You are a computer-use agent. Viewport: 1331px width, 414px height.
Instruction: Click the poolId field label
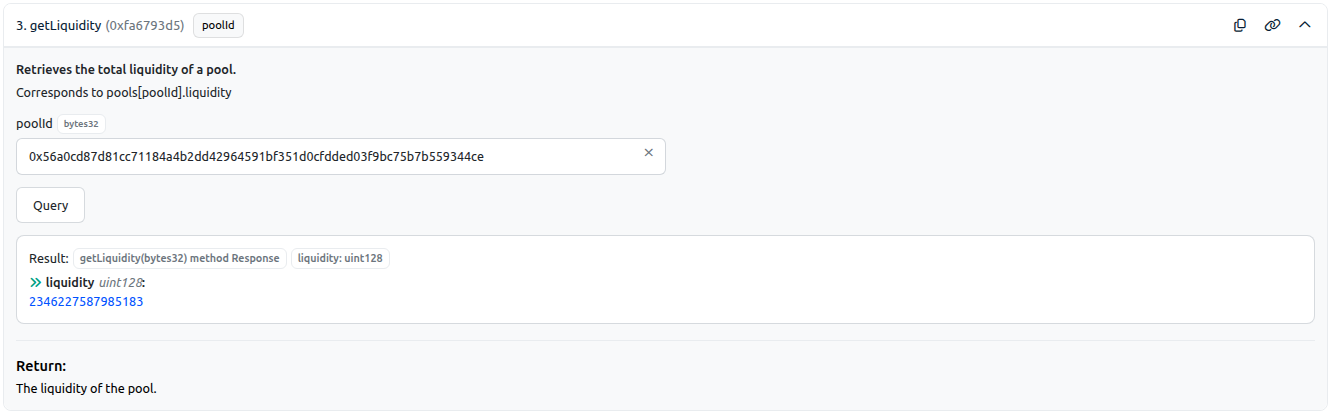point(34,124)
